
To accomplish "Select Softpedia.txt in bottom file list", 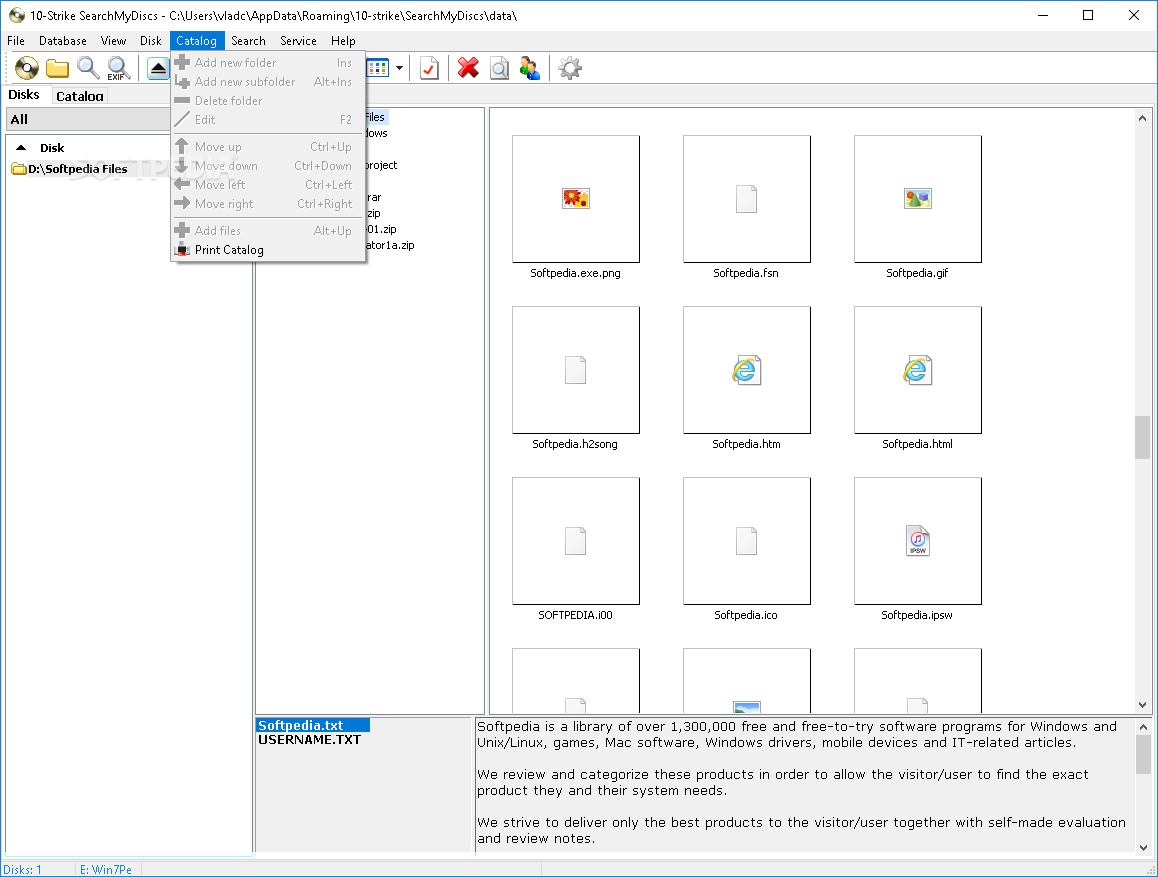I will tap(313, 726).
